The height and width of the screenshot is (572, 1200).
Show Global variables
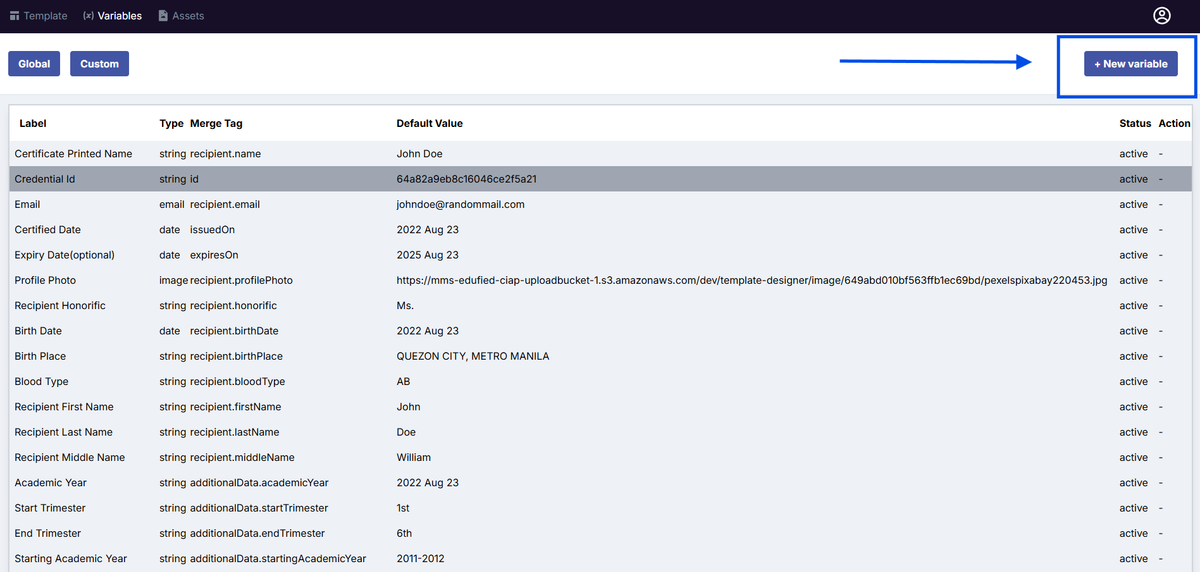(34, 63)
